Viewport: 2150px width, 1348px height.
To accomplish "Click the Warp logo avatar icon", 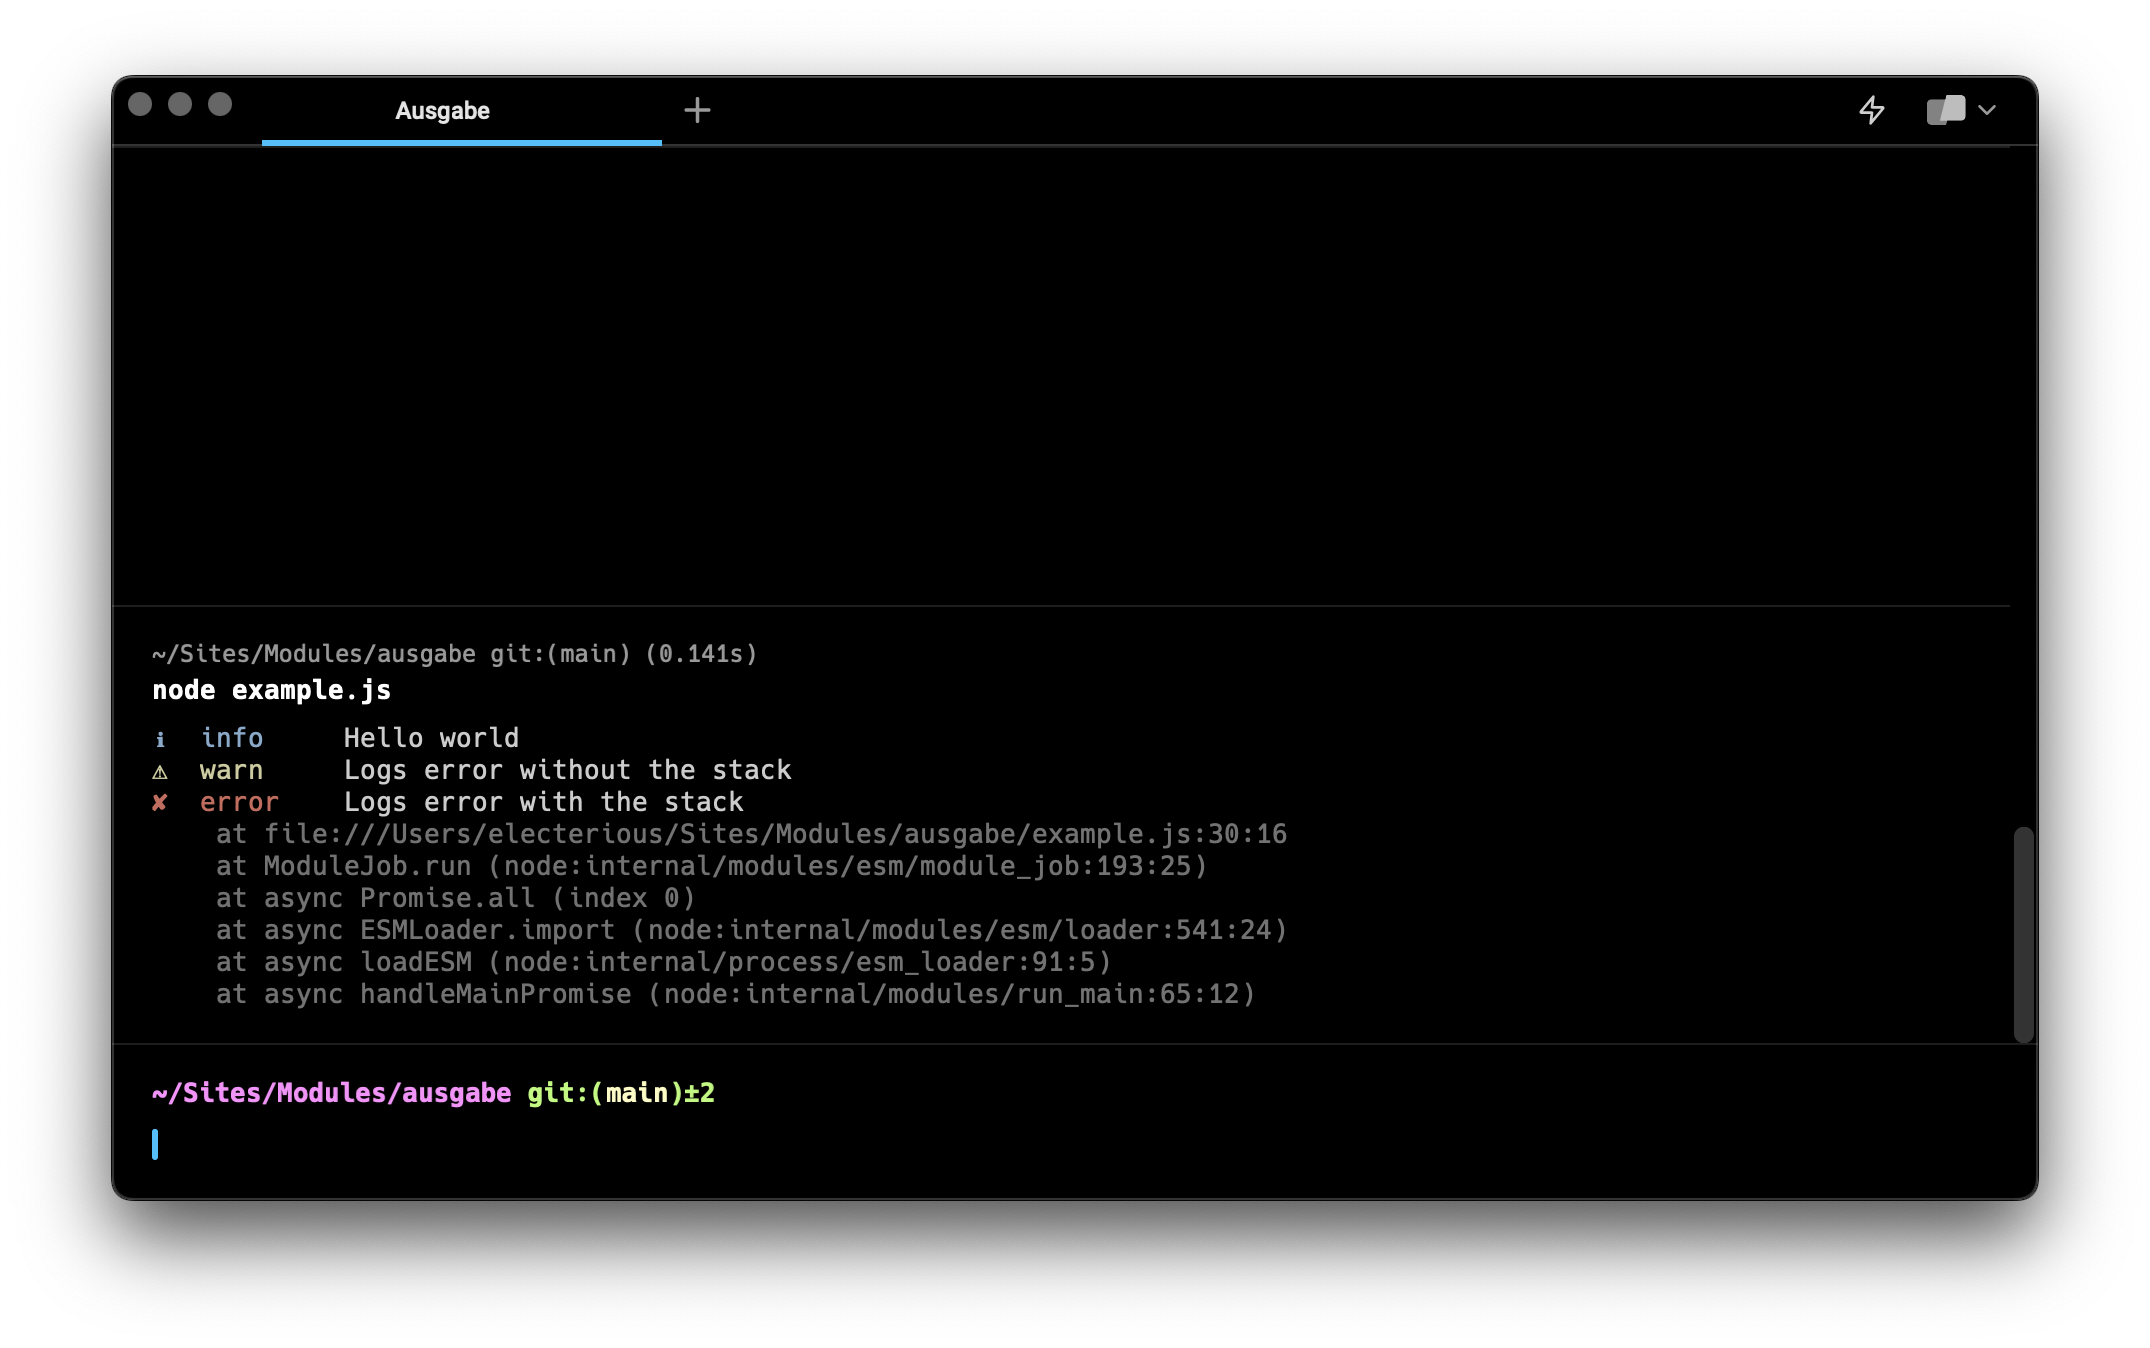I will (1945, 110).
